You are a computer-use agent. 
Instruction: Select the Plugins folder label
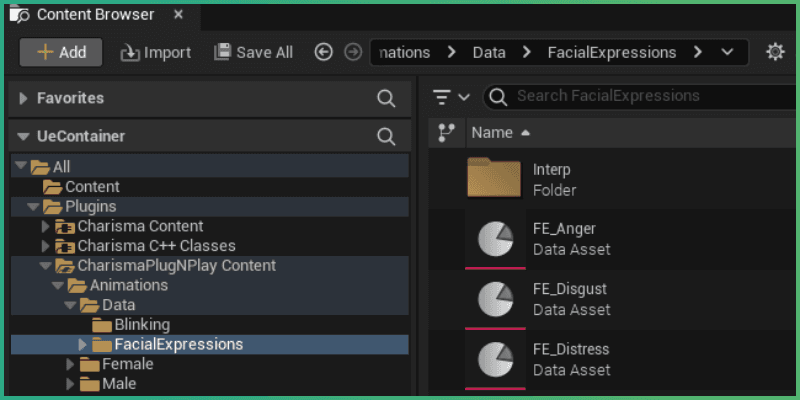(x=91, y=207)
